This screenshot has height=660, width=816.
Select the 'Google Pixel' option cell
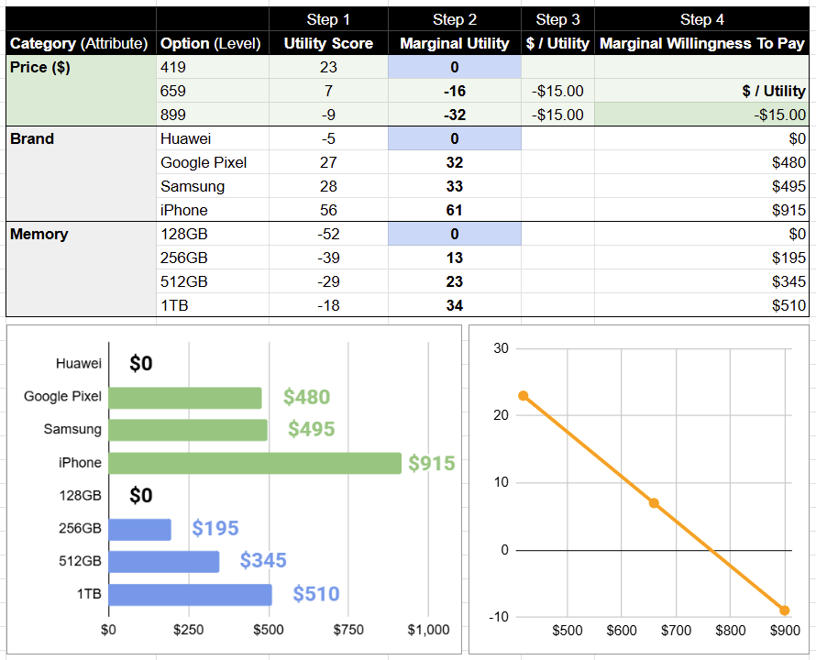point(212,162)
